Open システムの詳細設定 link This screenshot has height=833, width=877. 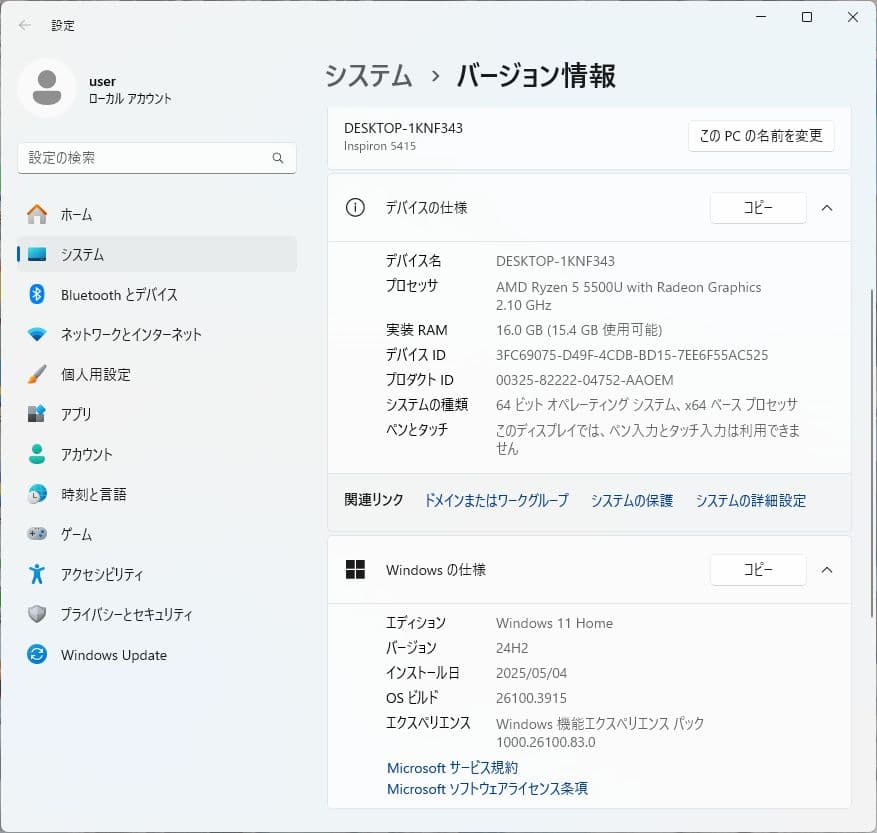[751, 500]
